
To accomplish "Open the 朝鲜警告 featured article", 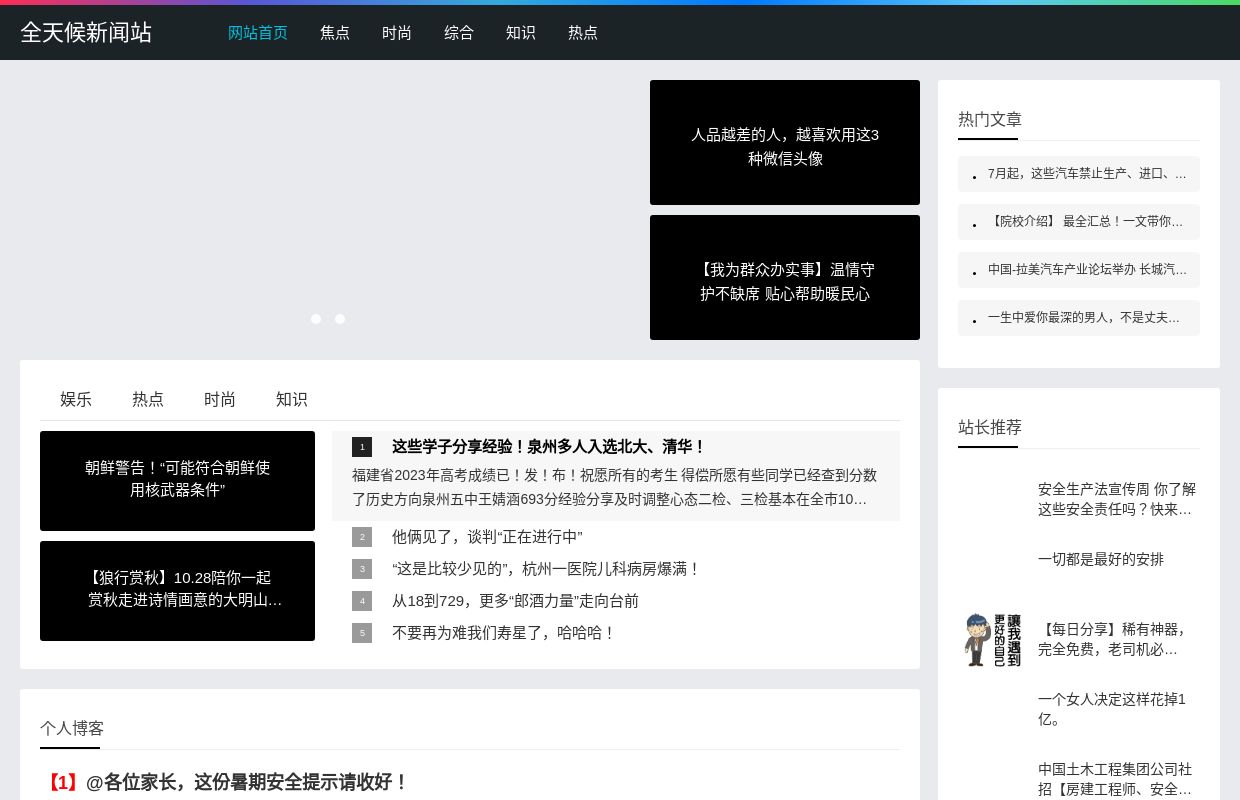I will coord(177,480).
